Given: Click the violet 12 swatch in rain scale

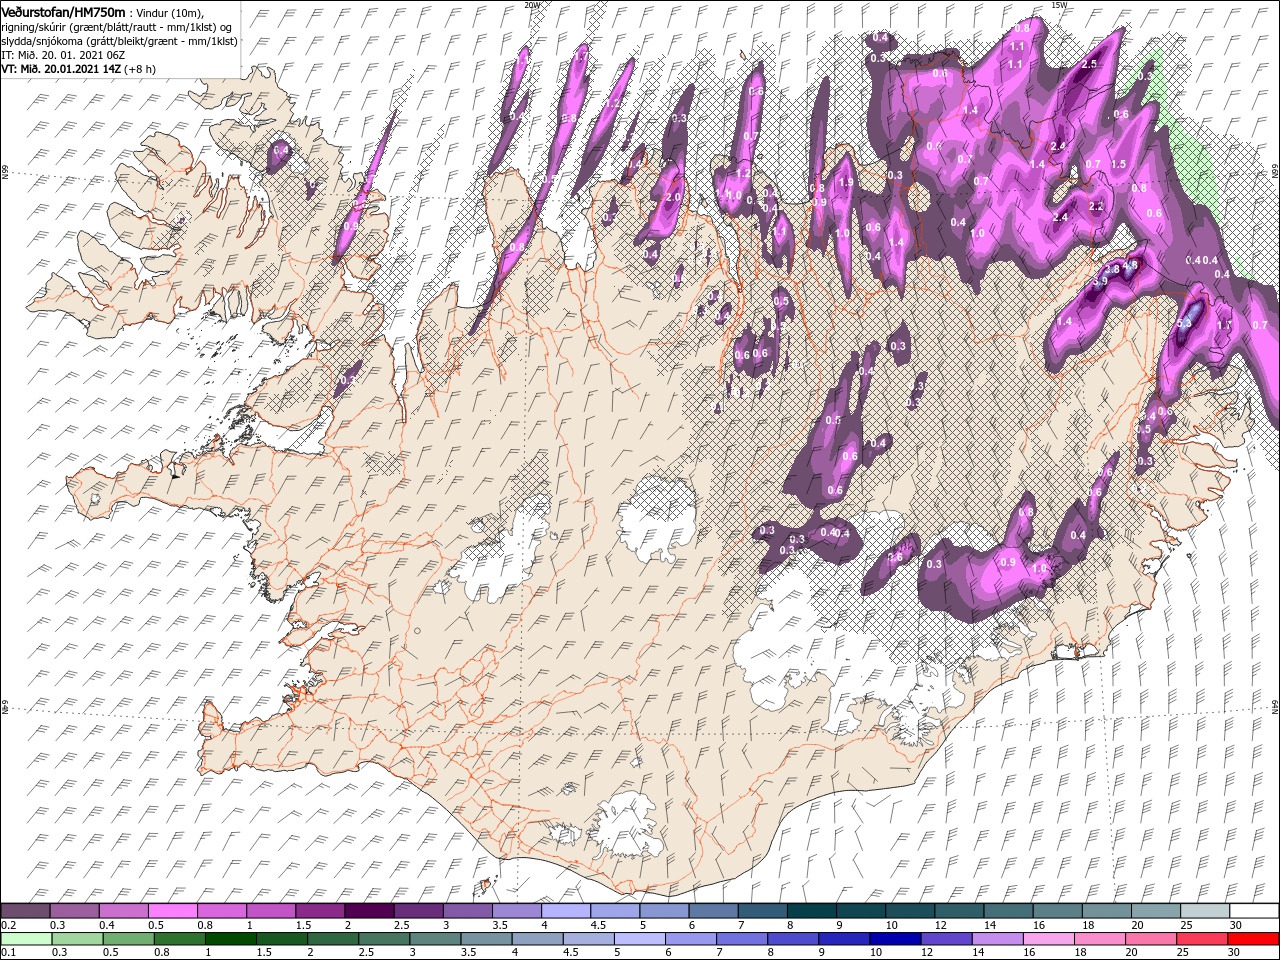Looking at the screenshot, I should pyautogui.click(x=946, y=939).
